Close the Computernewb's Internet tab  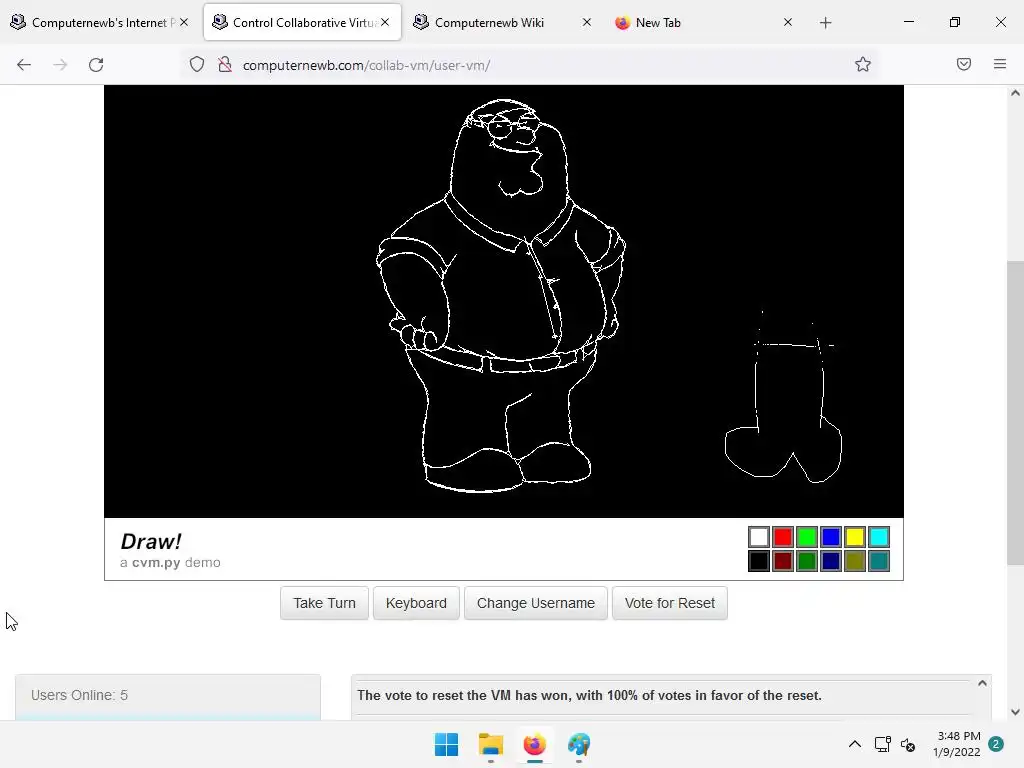click(184, 22)
